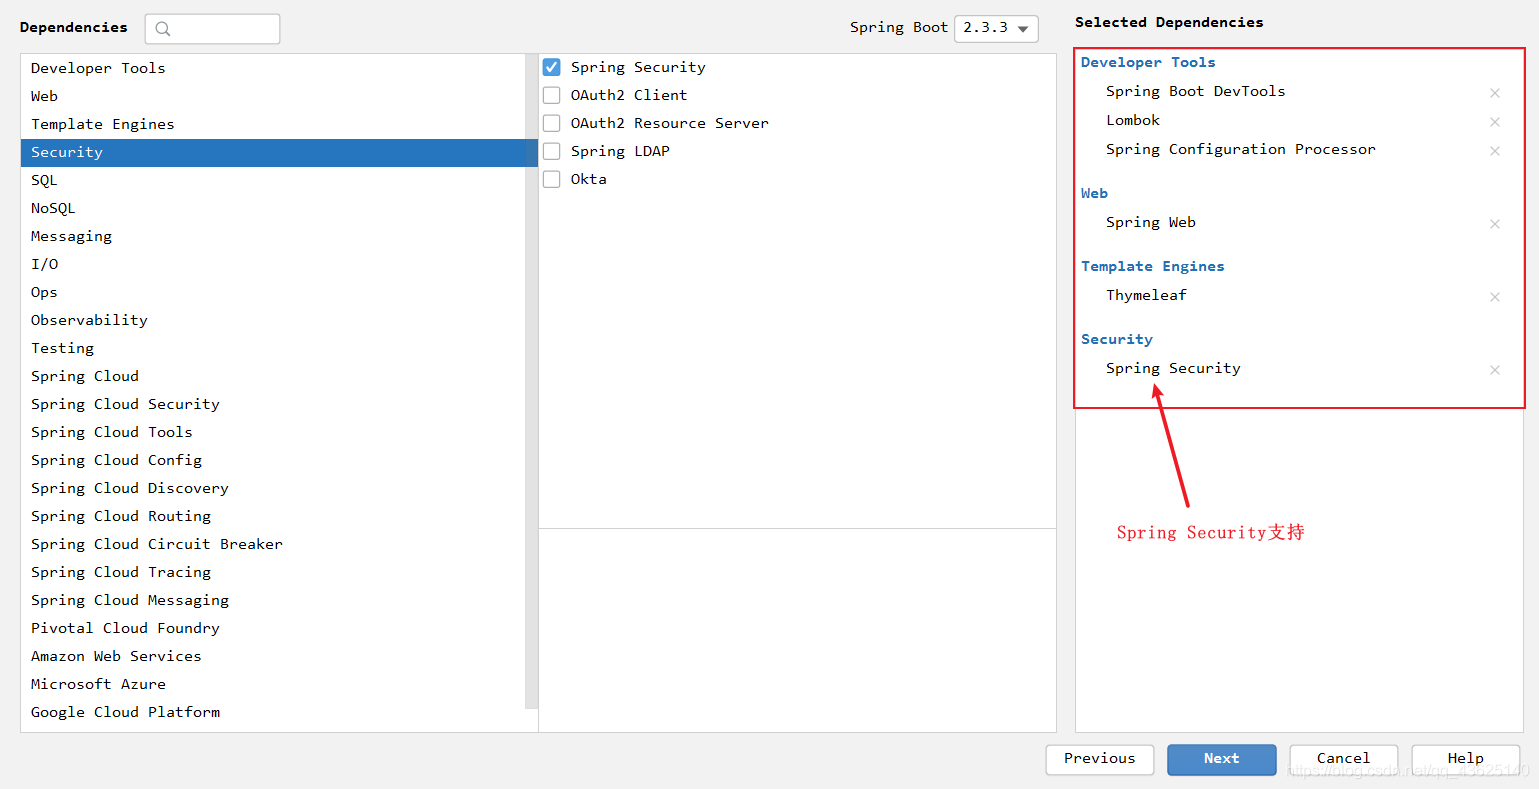Remove Thymeleaf dependency via X icon

[x=1495, y=297]
